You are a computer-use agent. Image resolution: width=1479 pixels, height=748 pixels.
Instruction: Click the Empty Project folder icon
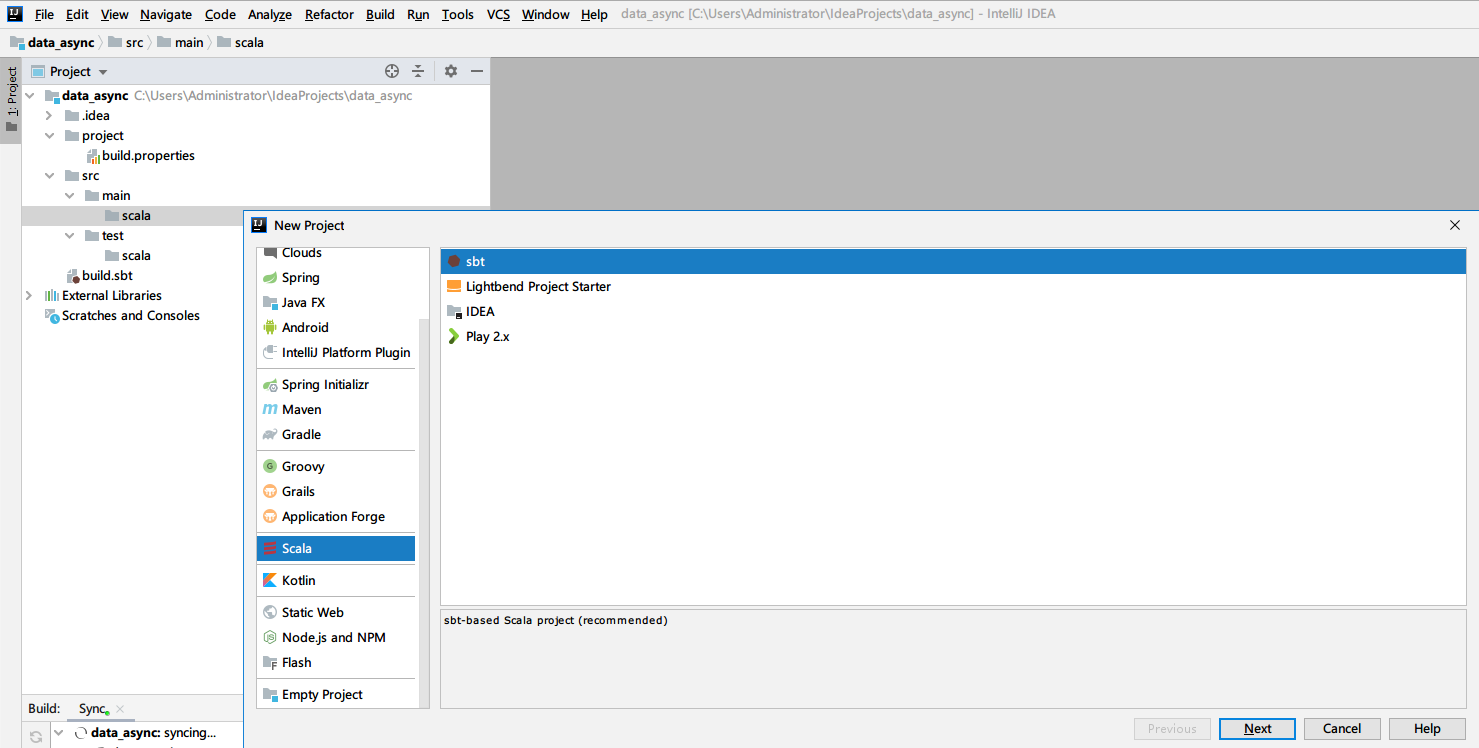pos(270,695)
